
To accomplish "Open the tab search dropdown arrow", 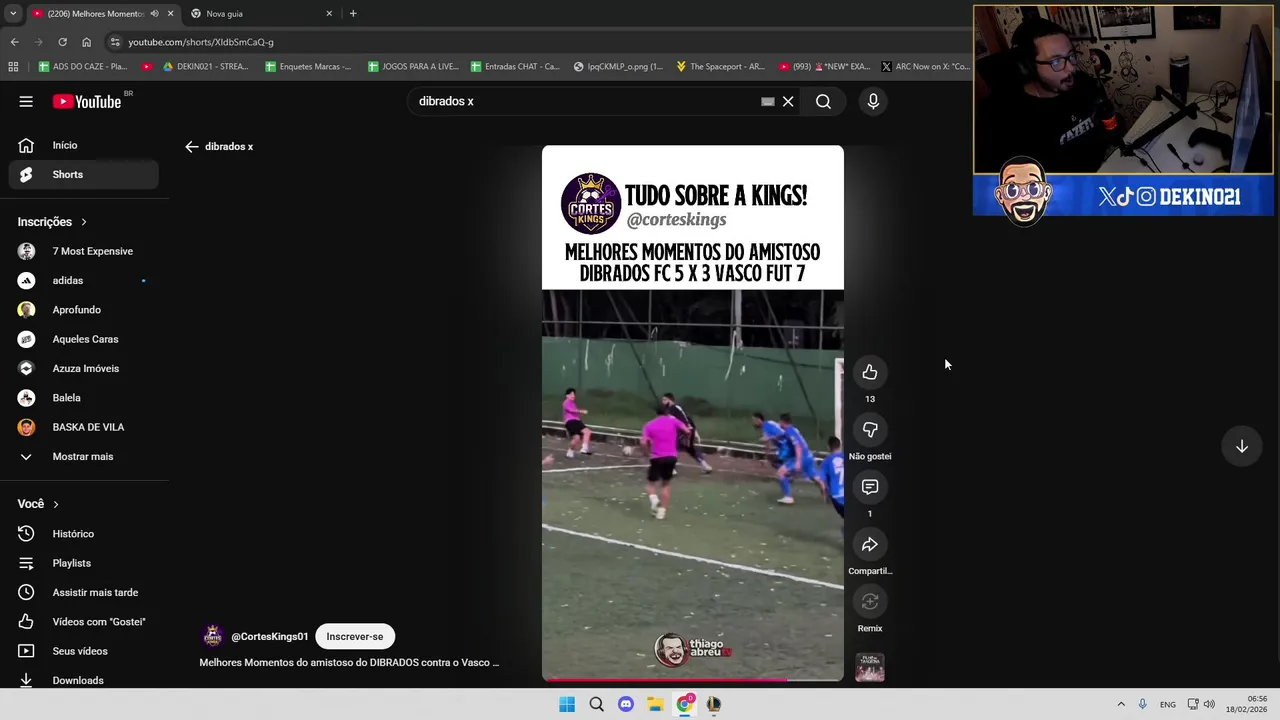I will [13, 13].
